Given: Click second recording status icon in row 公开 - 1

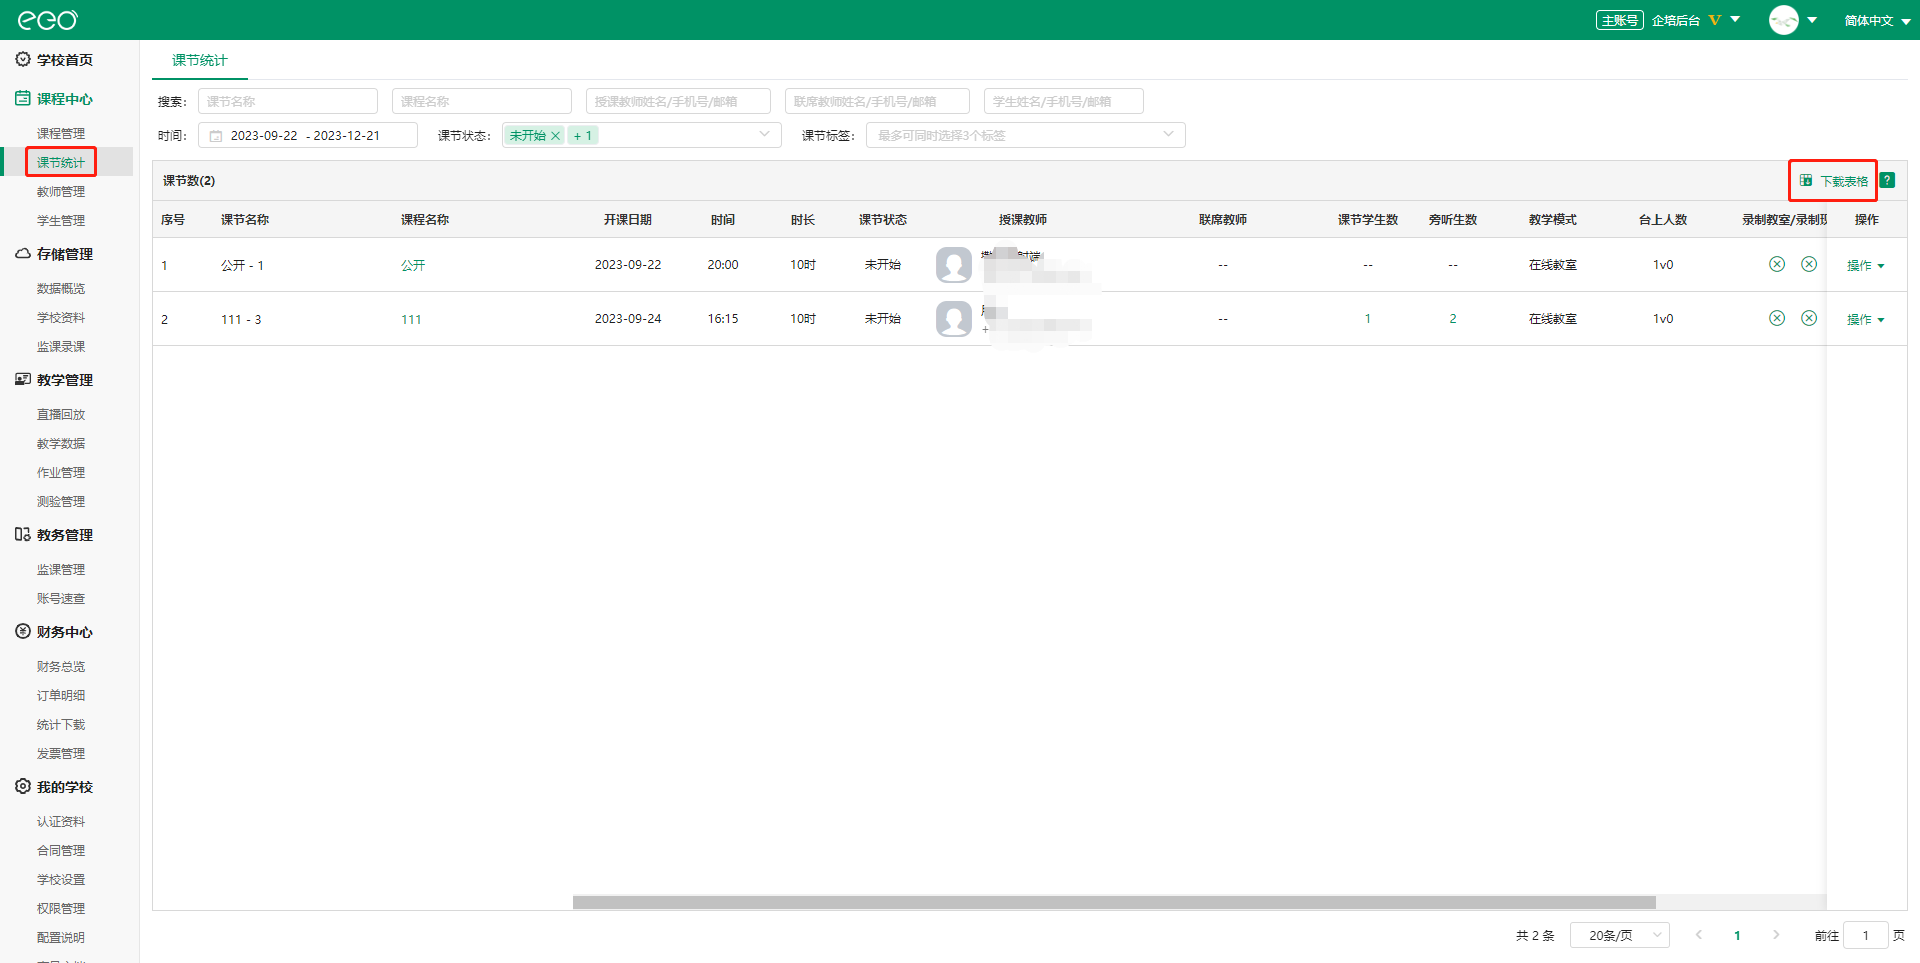Looking at the screenshot, I should click(x=1809, y=264).
